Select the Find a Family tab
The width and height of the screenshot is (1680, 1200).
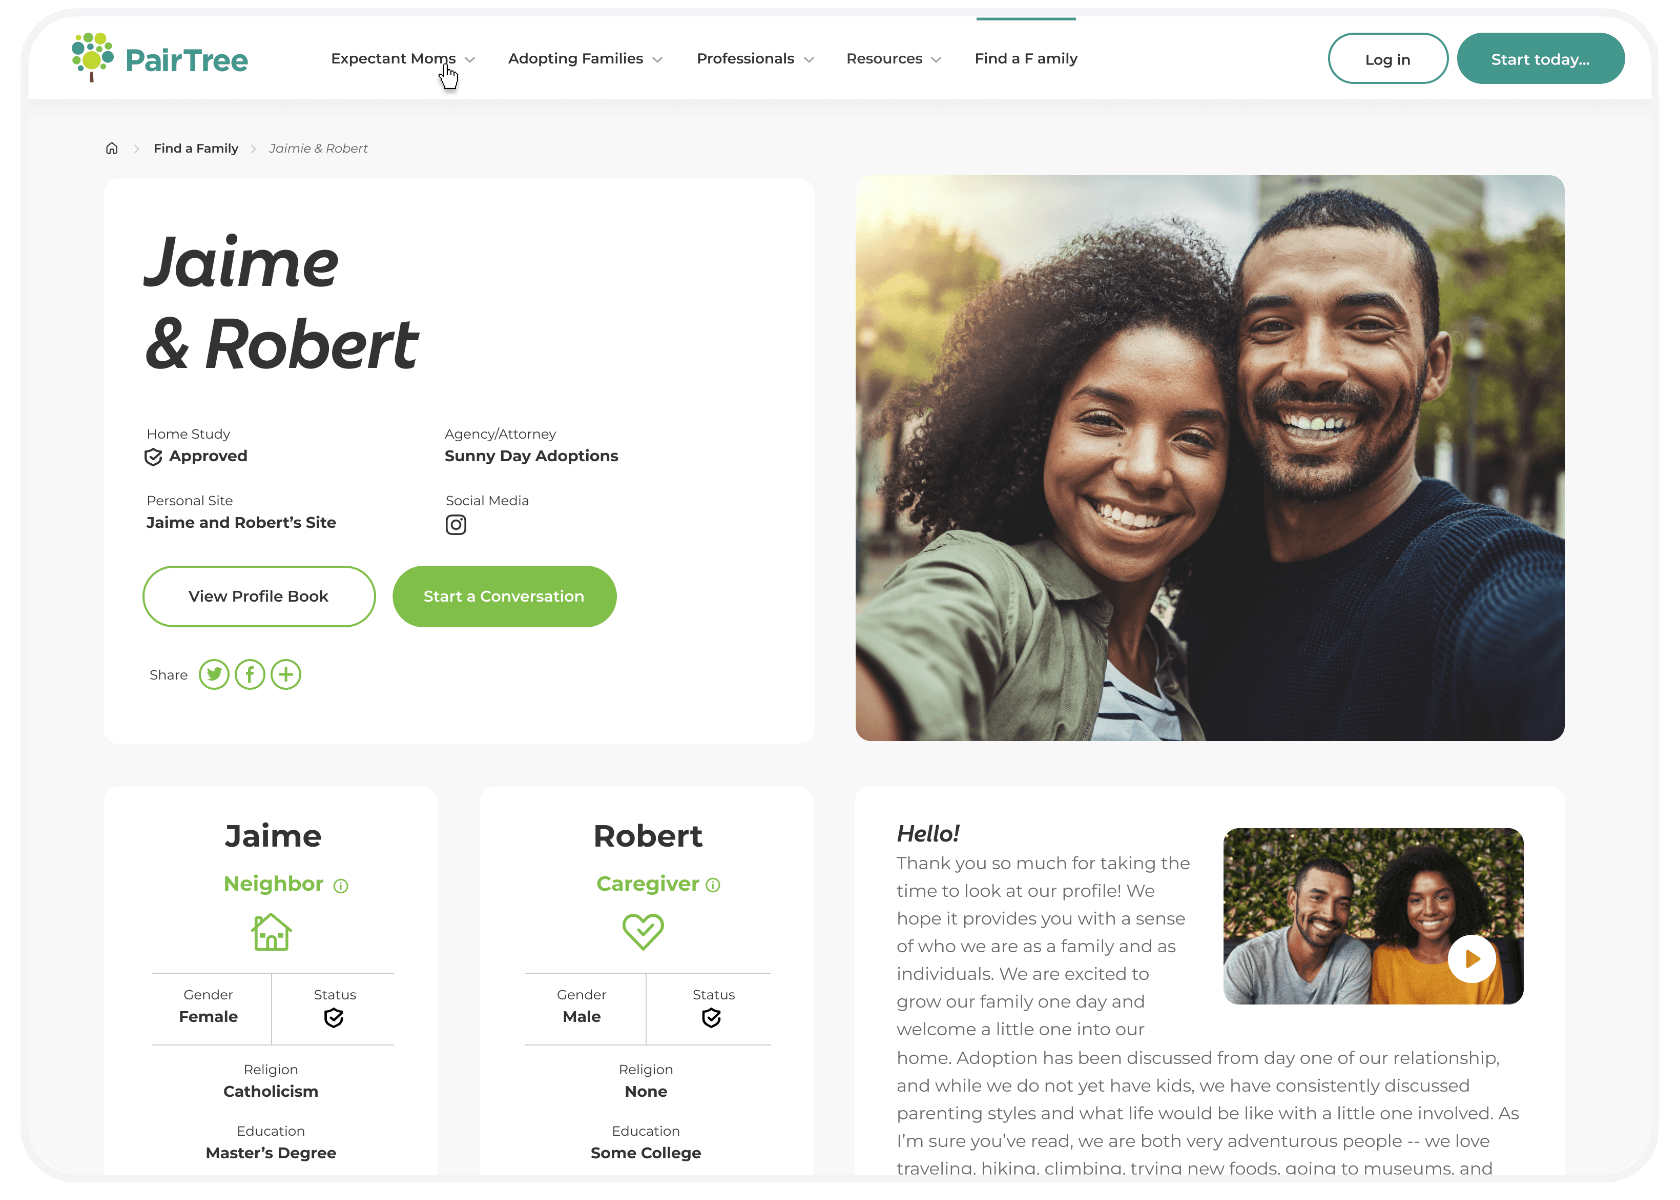pyautogui.click(x=1026, y=59)
